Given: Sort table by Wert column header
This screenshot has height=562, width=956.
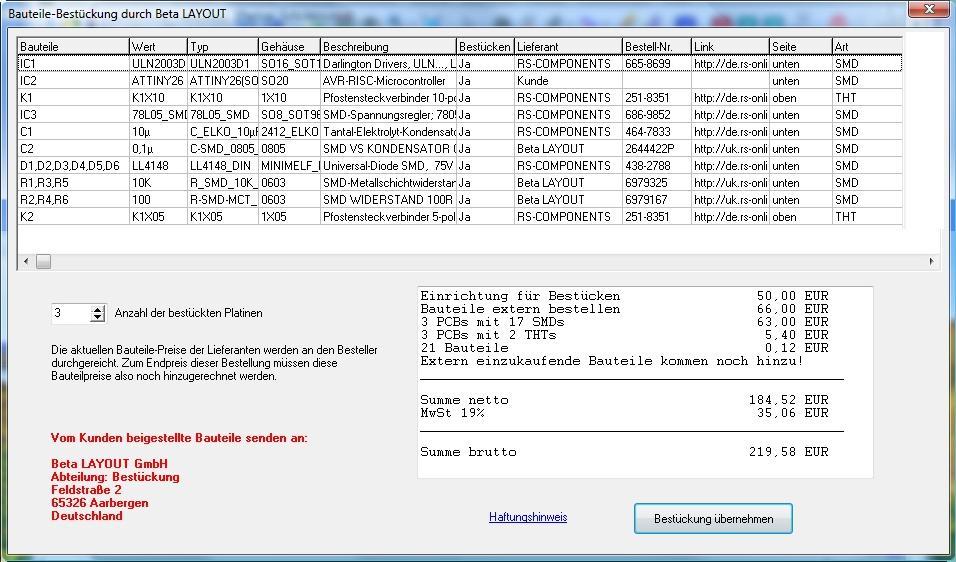Looking at the screenshot, I should 157,47.
